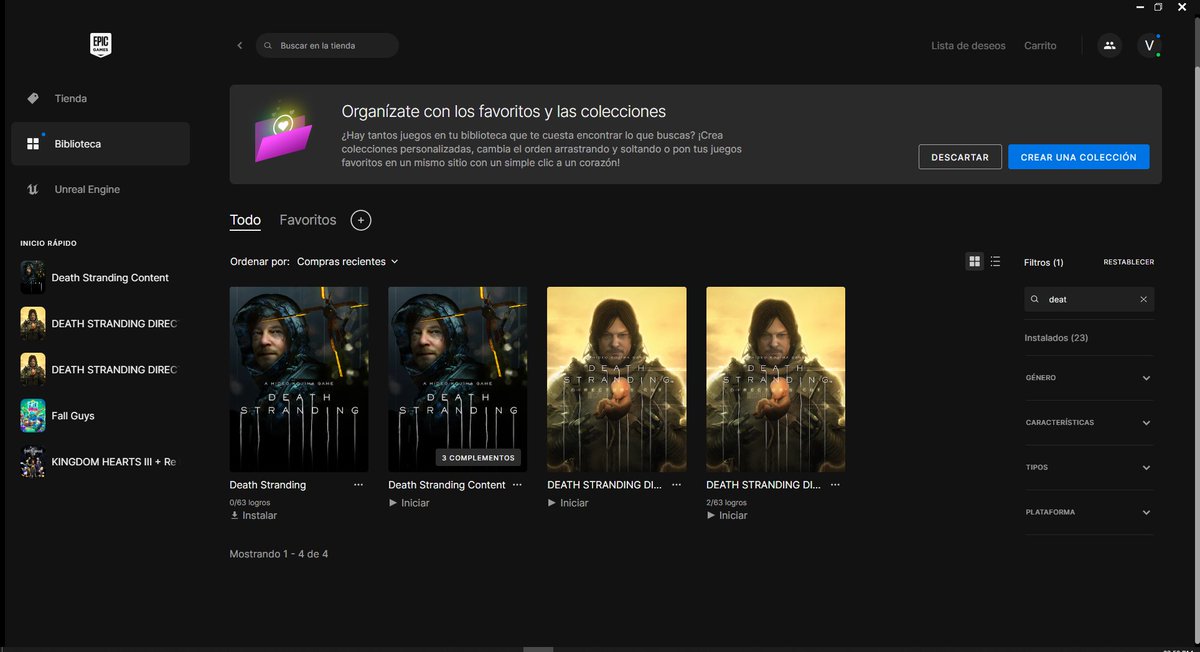The width and height of the screenshot is (1200, 652).
Task: Open the friends list icon
Action: [x=1109, y=45]
